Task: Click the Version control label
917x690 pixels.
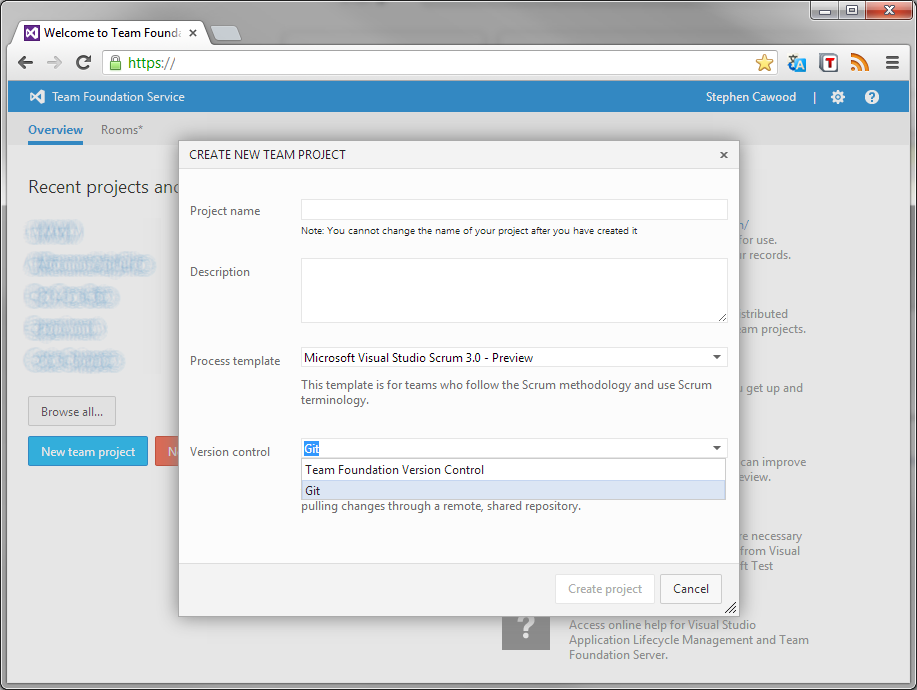Action: click(x=230, y=452)
